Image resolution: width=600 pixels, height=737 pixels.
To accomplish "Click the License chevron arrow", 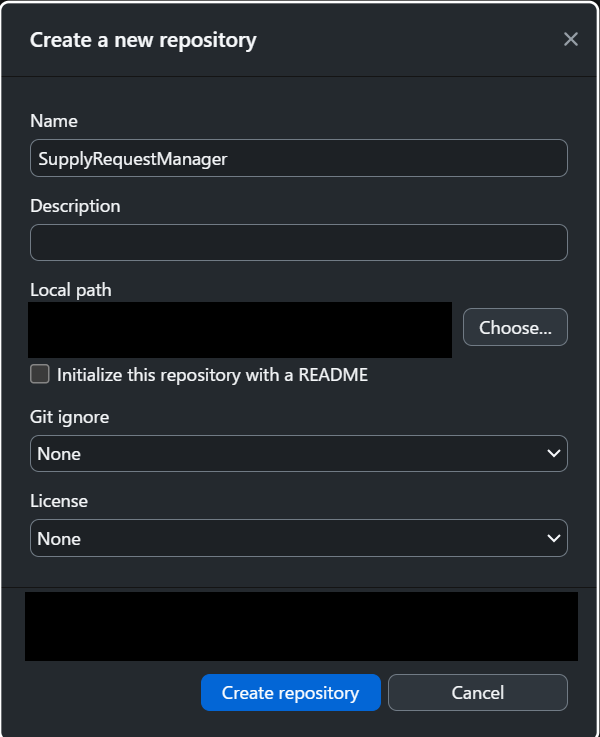I will click(555, 538).
